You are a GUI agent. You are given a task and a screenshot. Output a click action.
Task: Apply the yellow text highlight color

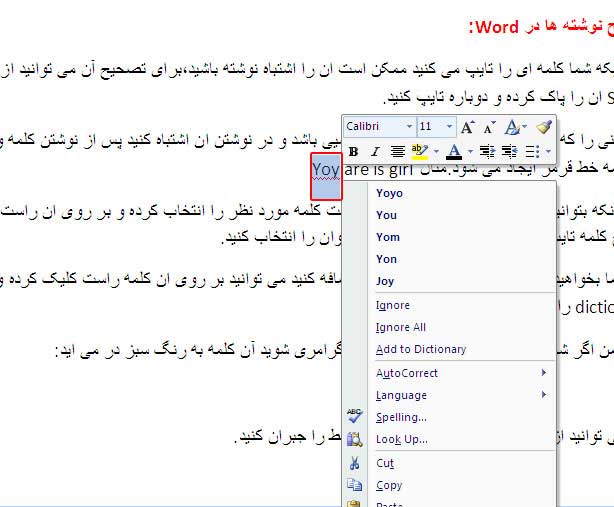[420, 152]
